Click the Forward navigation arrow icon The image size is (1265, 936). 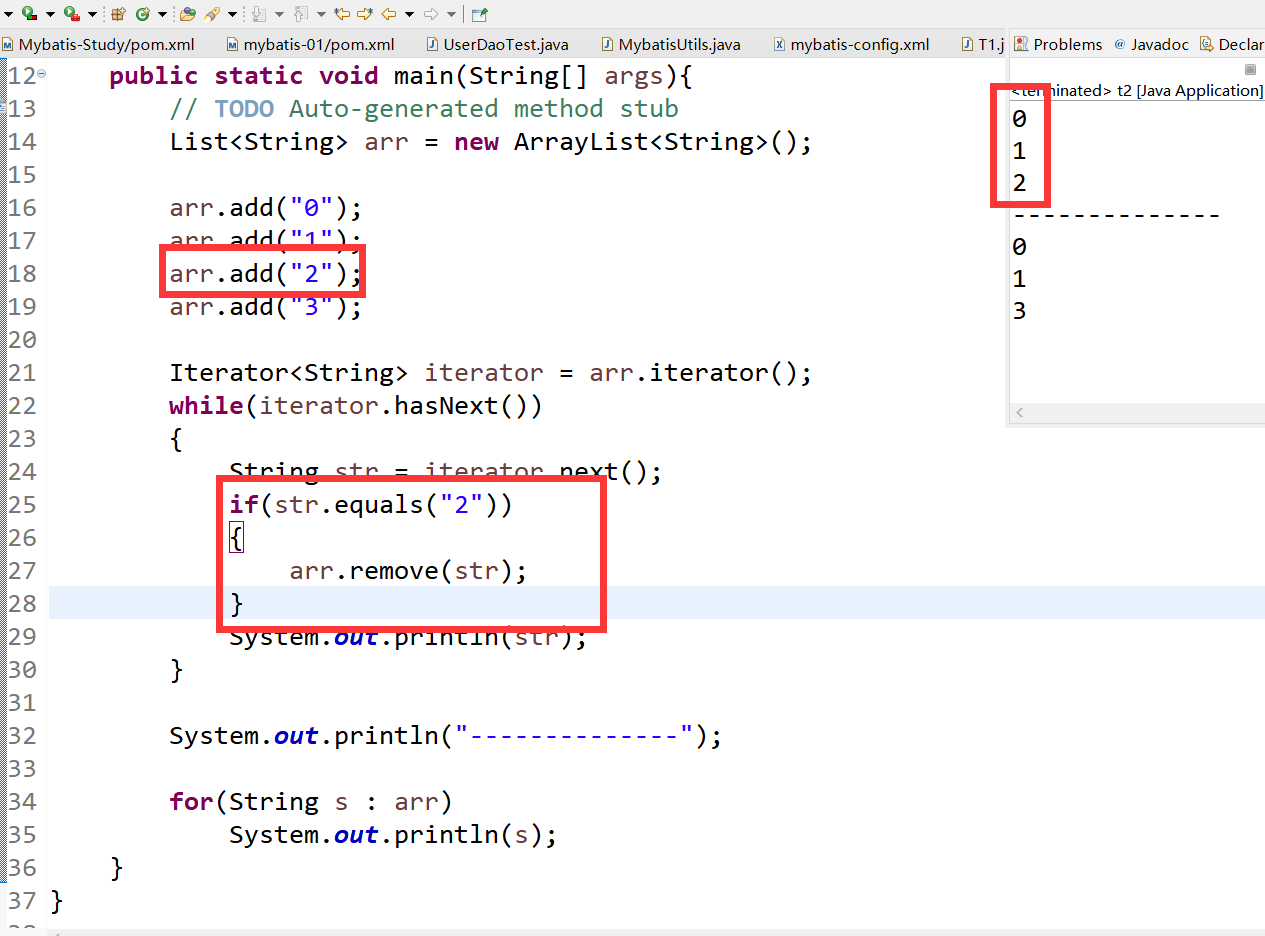(431, 14)
